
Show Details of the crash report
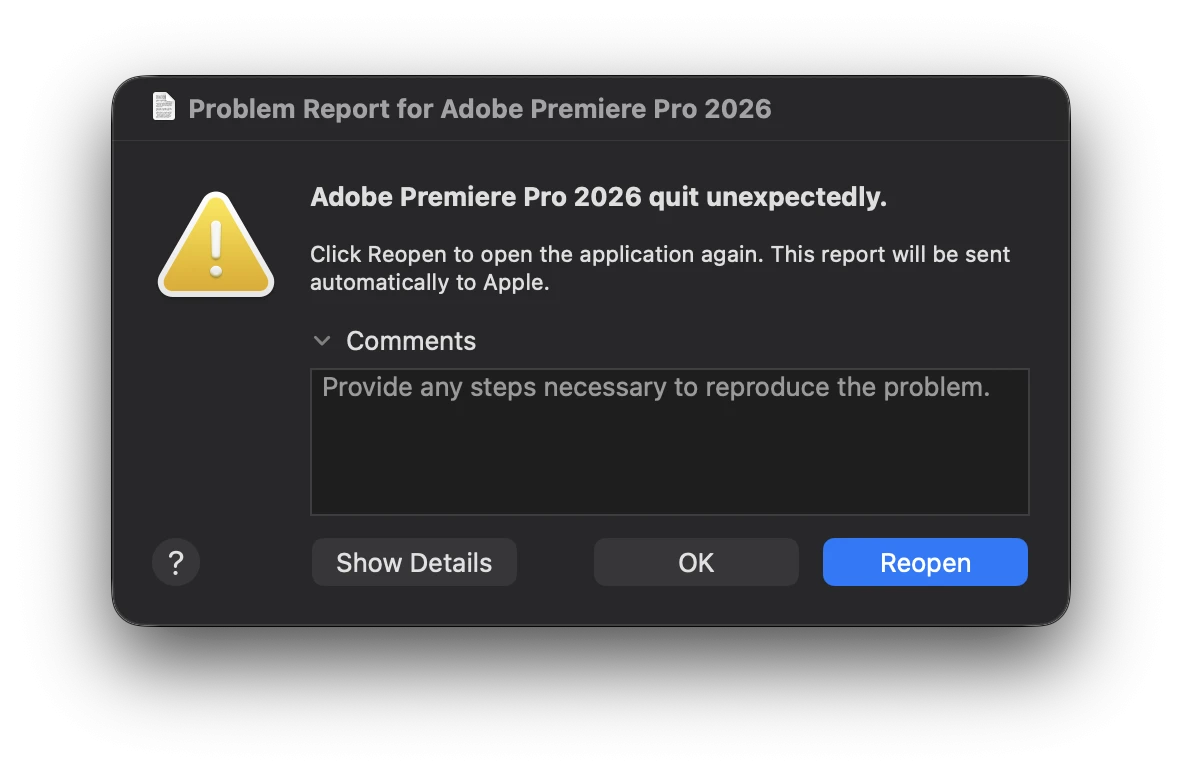pos(414,562)
